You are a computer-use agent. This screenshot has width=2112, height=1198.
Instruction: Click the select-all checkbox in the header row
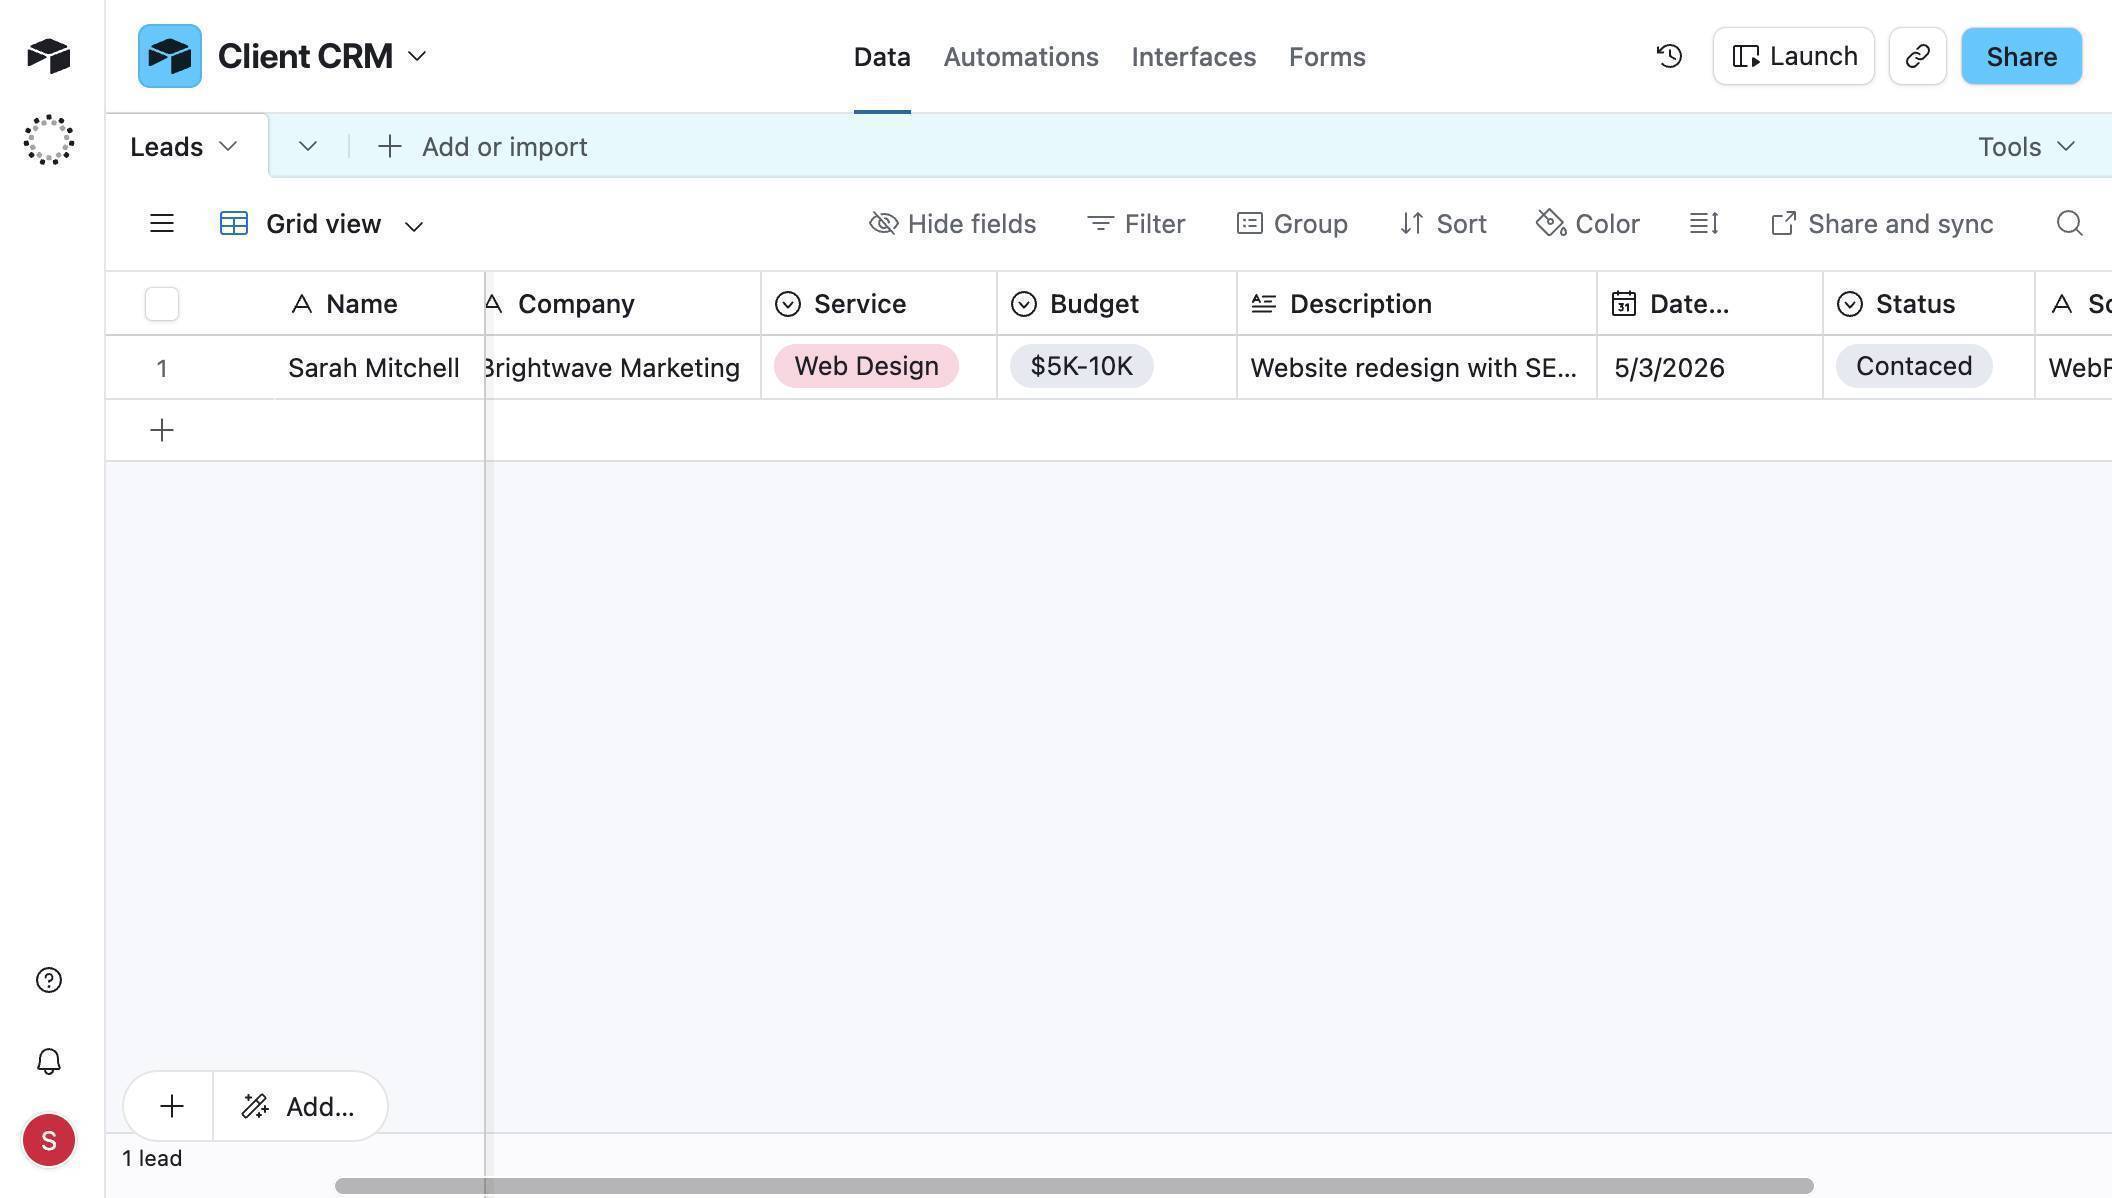[x=162, y=303]
